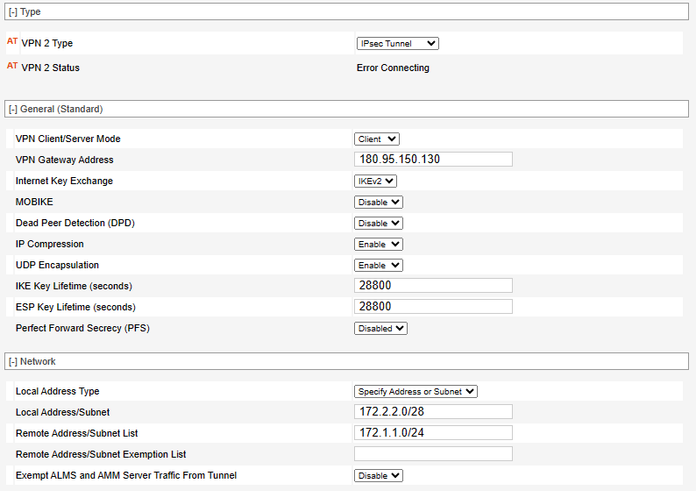This screenshot has height=491, width=696.
Task: Open the Dead Peer Detection dropdown
Action: coord(378,223)
